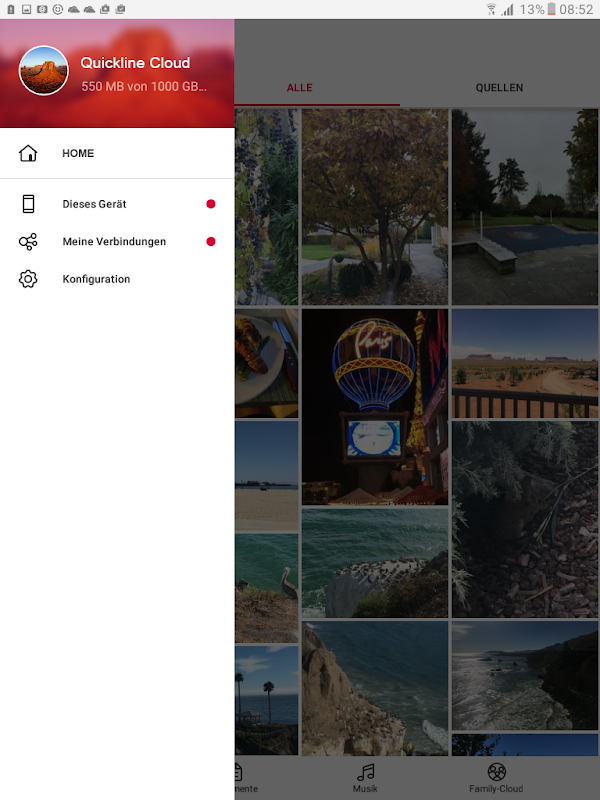Viewport: 600px width, 800px height.
Task: Open the desert mesa landscape photo
Action: (525, 363)
